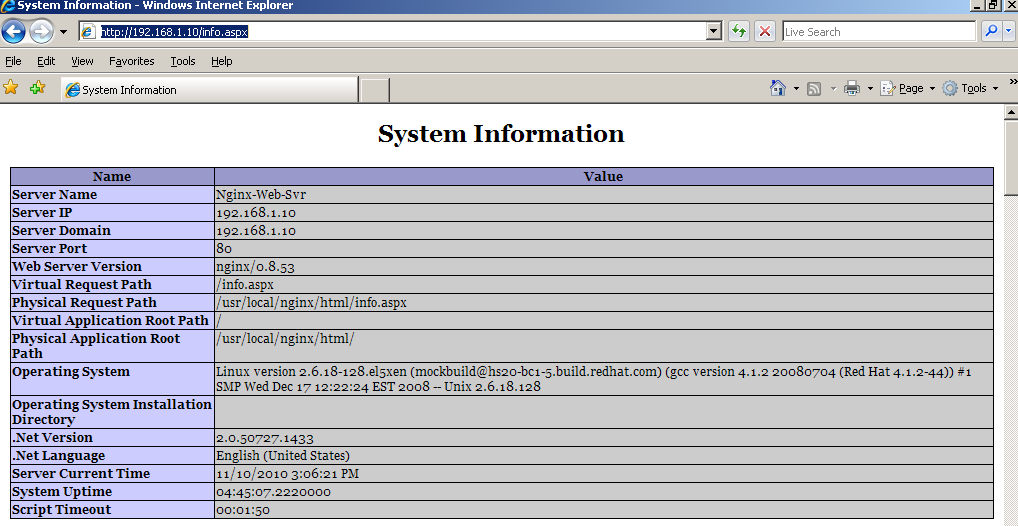
Task: Click Add to Favorites star-plus icon
Action: (38, 88)
